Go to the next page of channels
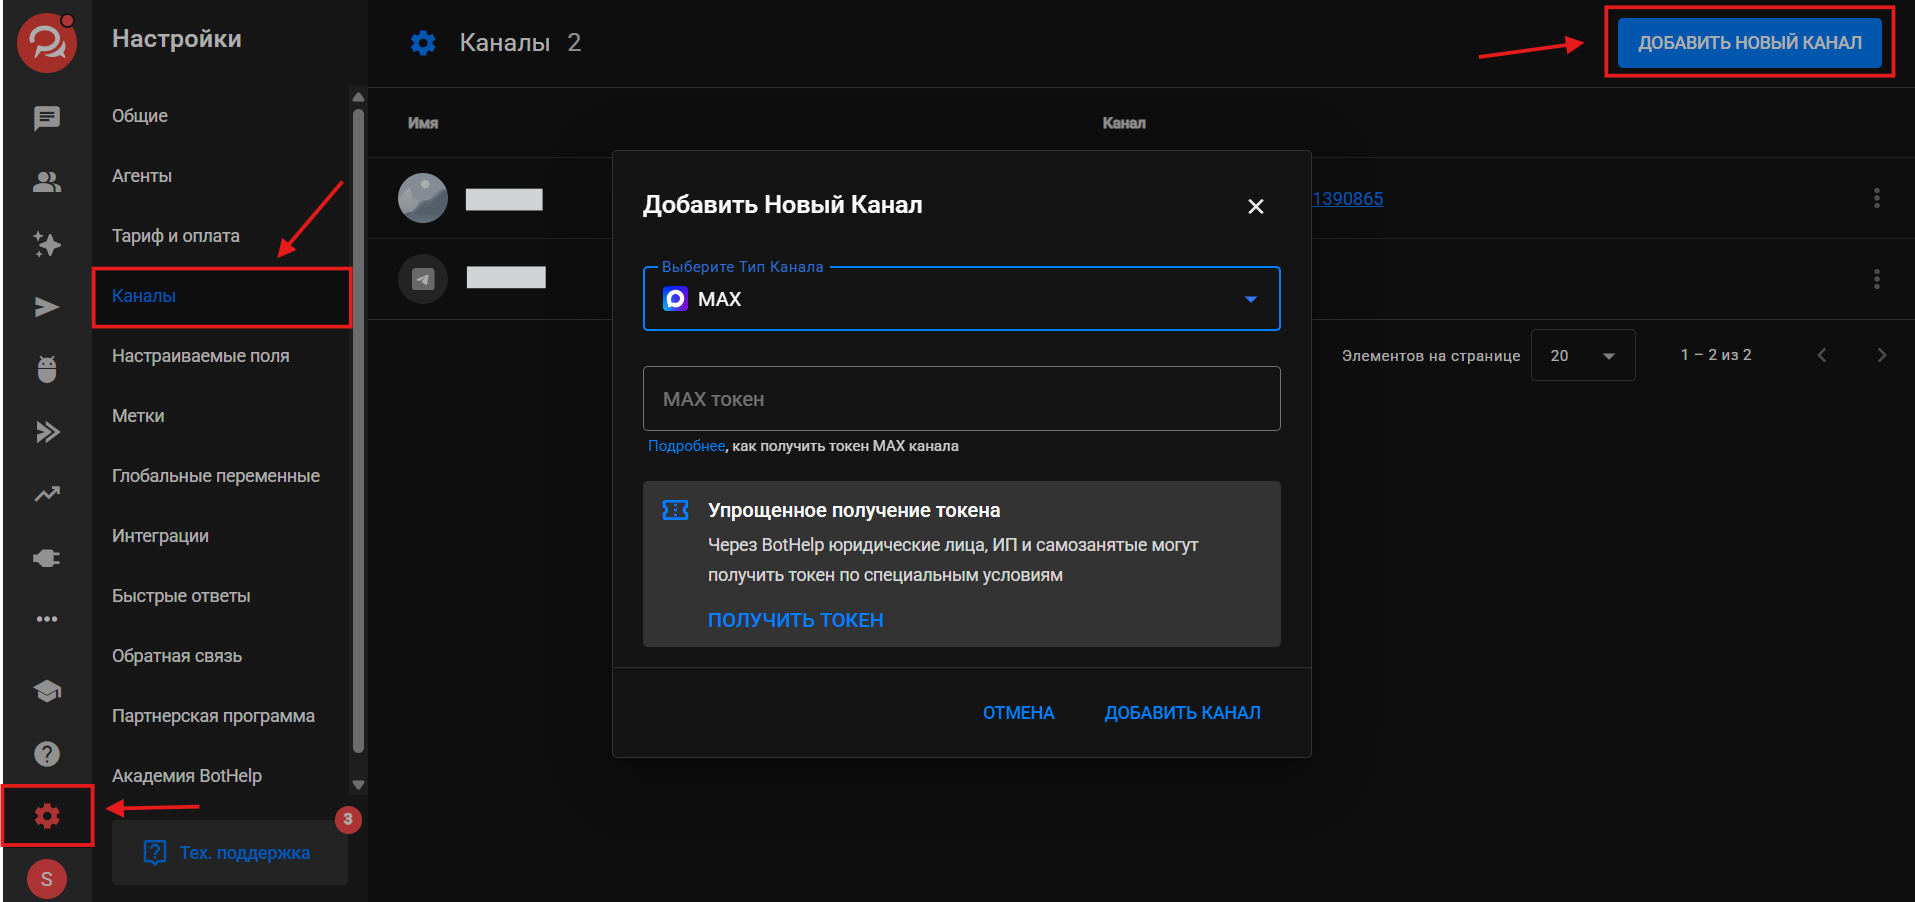 click(x=1882, y=355)
